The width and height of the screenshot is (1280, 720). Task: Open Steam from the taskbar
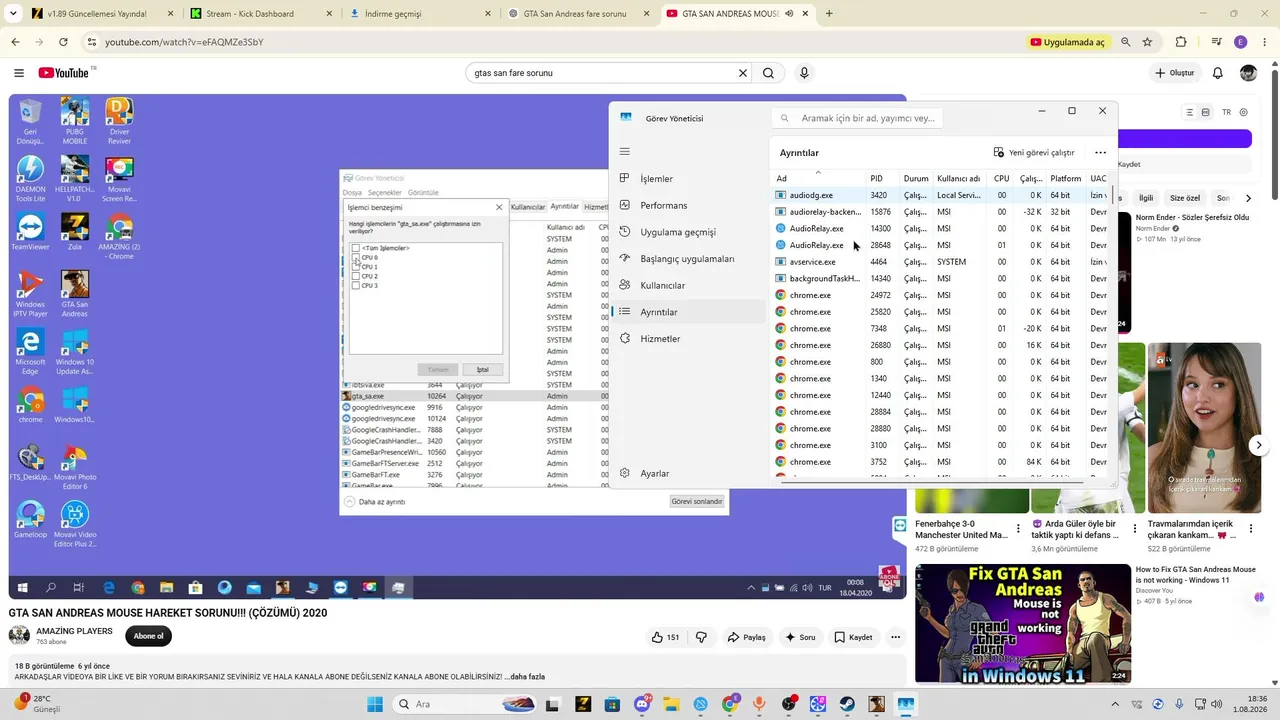tap(847, 704)
